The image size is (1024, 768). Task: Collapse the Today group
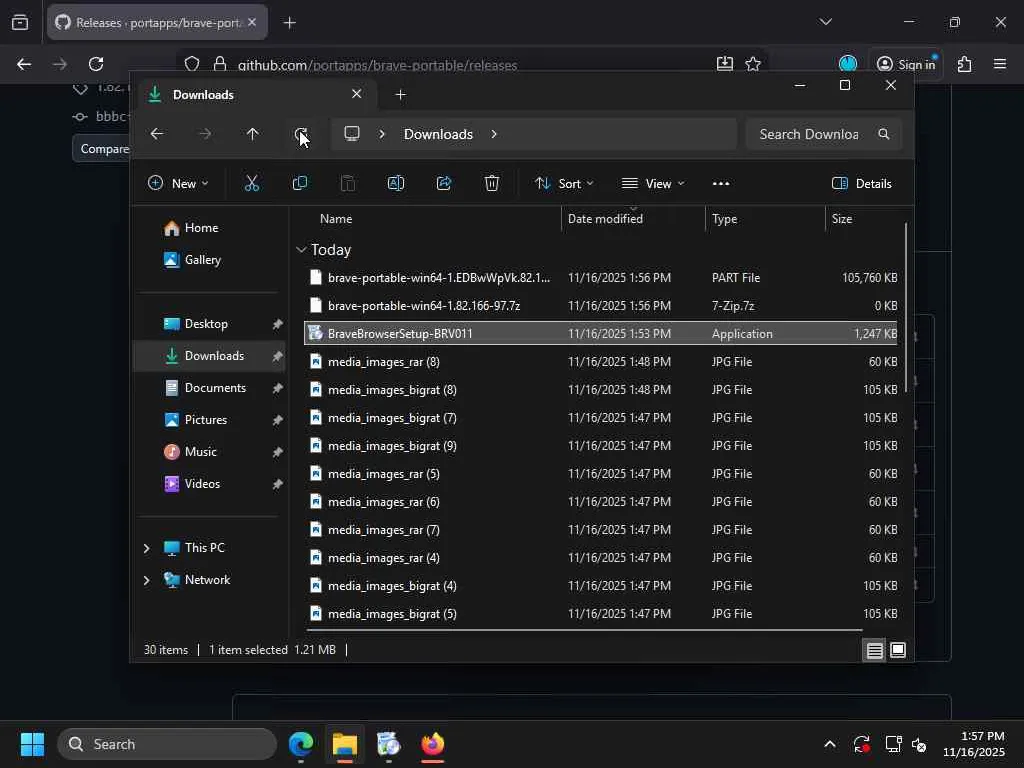(x=301, y=249)
